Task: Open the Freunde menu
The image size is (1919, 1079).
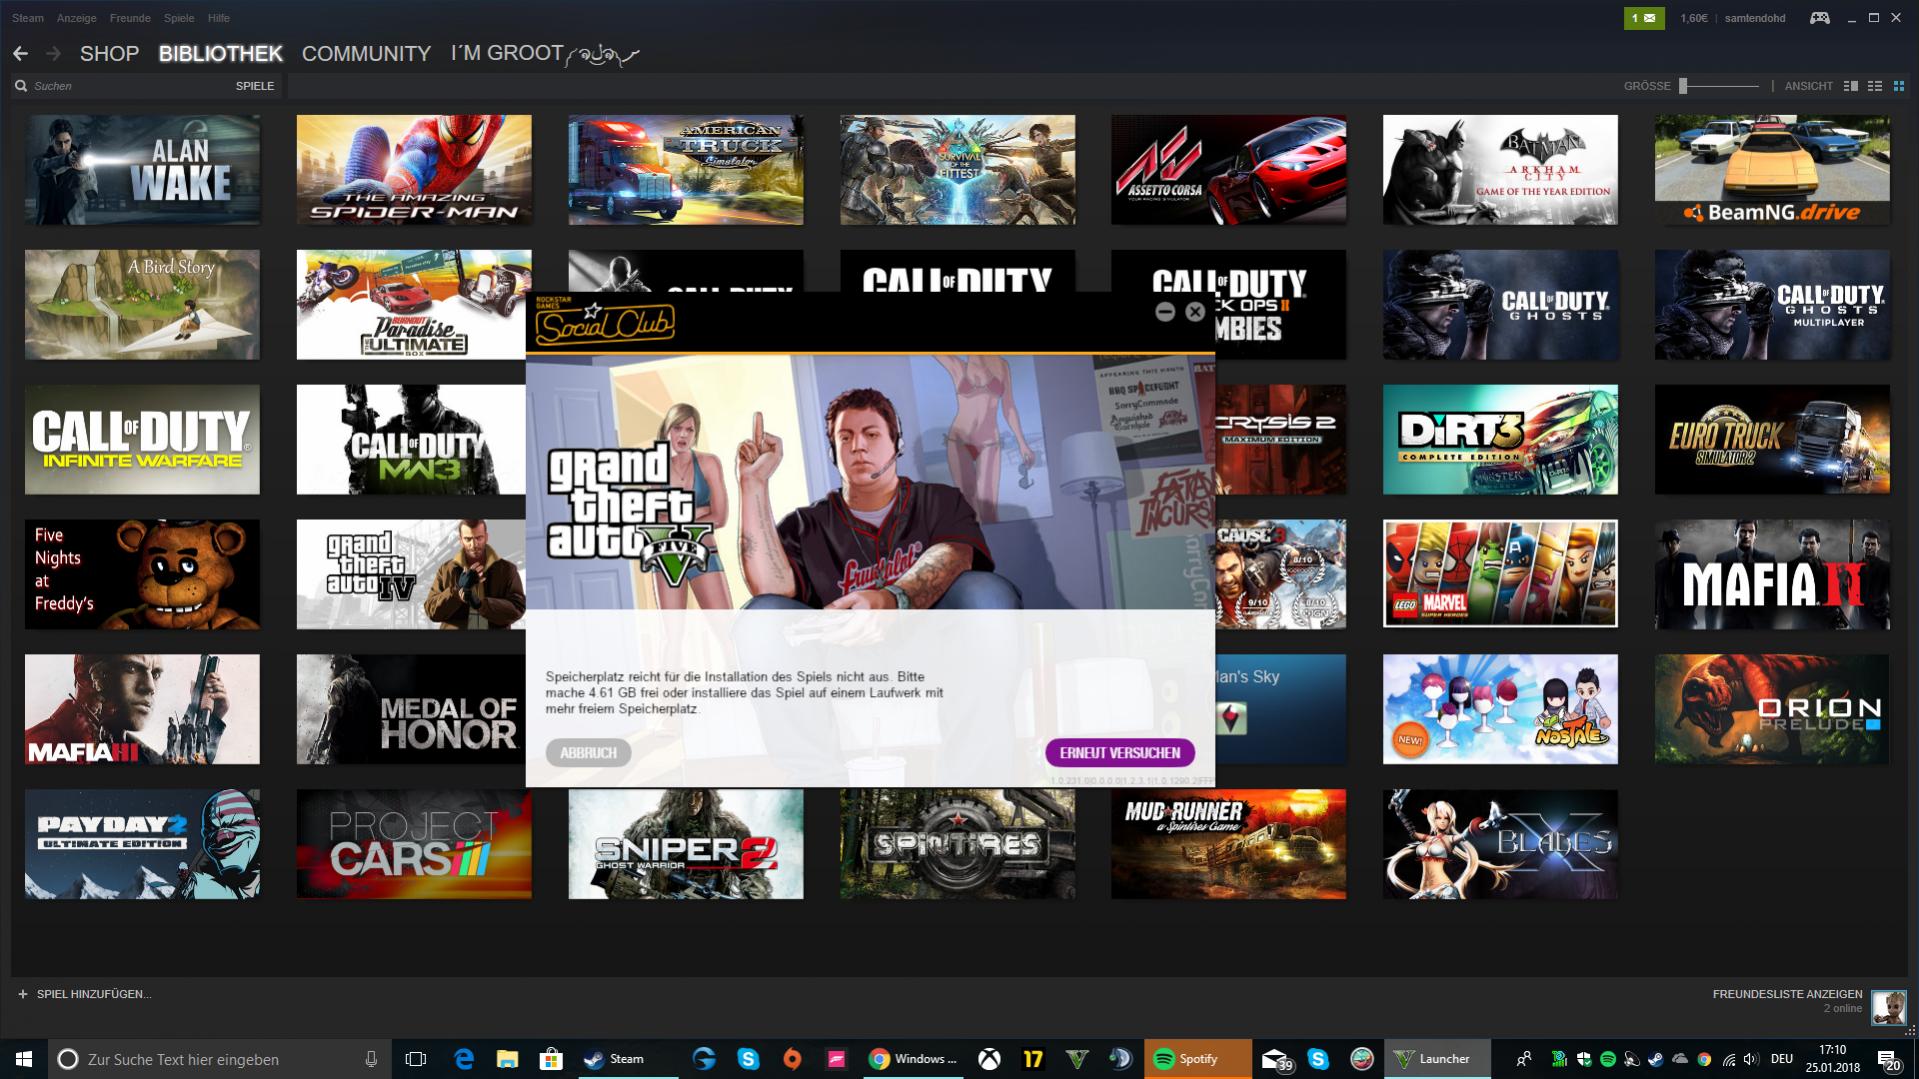Action: click(x=130, y=18)
